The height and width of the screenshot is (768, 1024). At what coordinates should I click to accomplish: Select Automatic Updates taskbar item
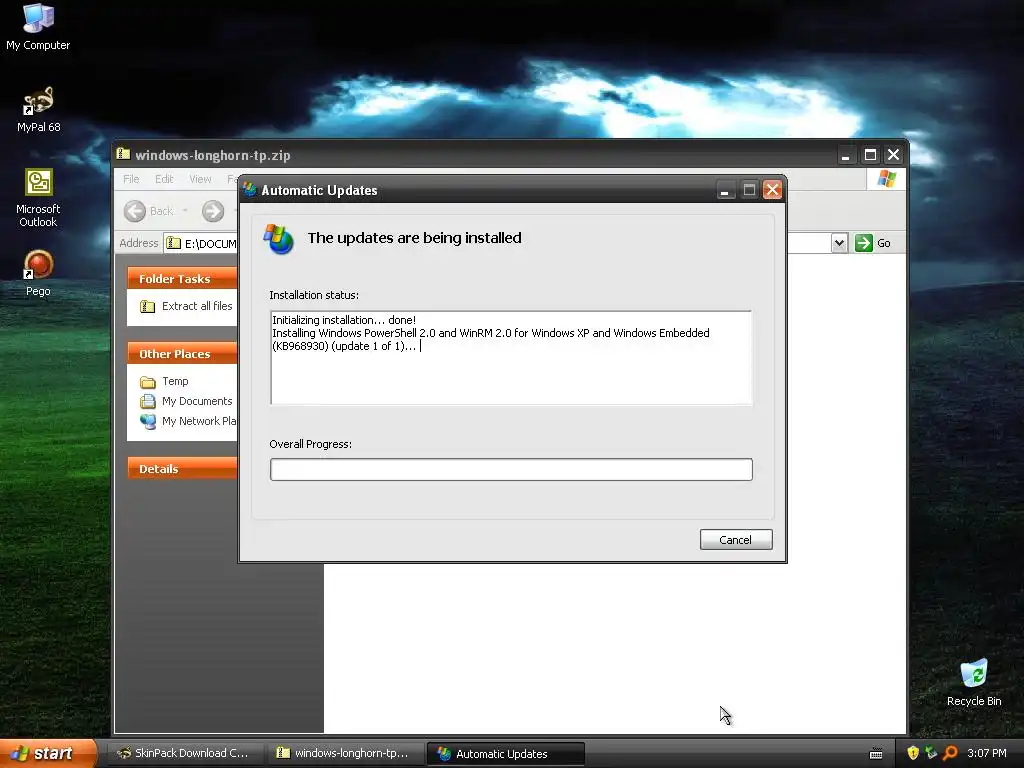coord(505,754)
